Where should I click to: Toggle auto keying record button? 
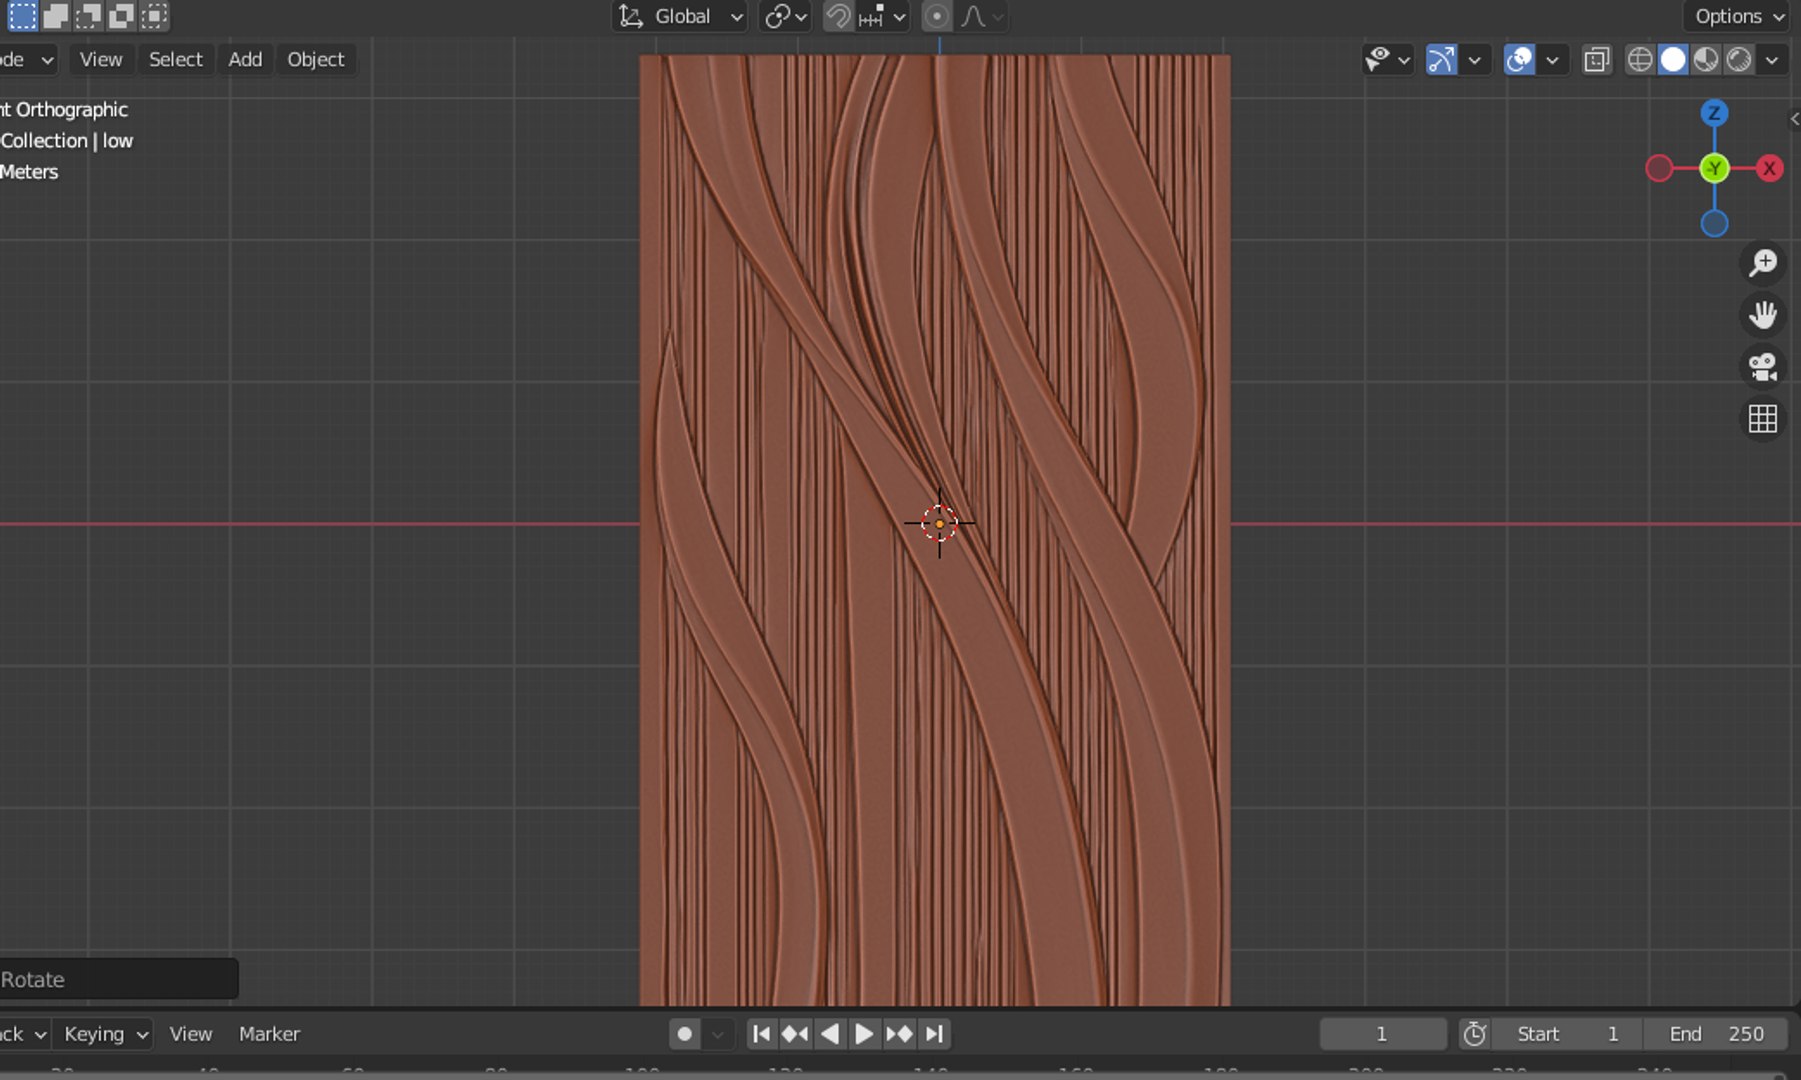(685, 1034)
